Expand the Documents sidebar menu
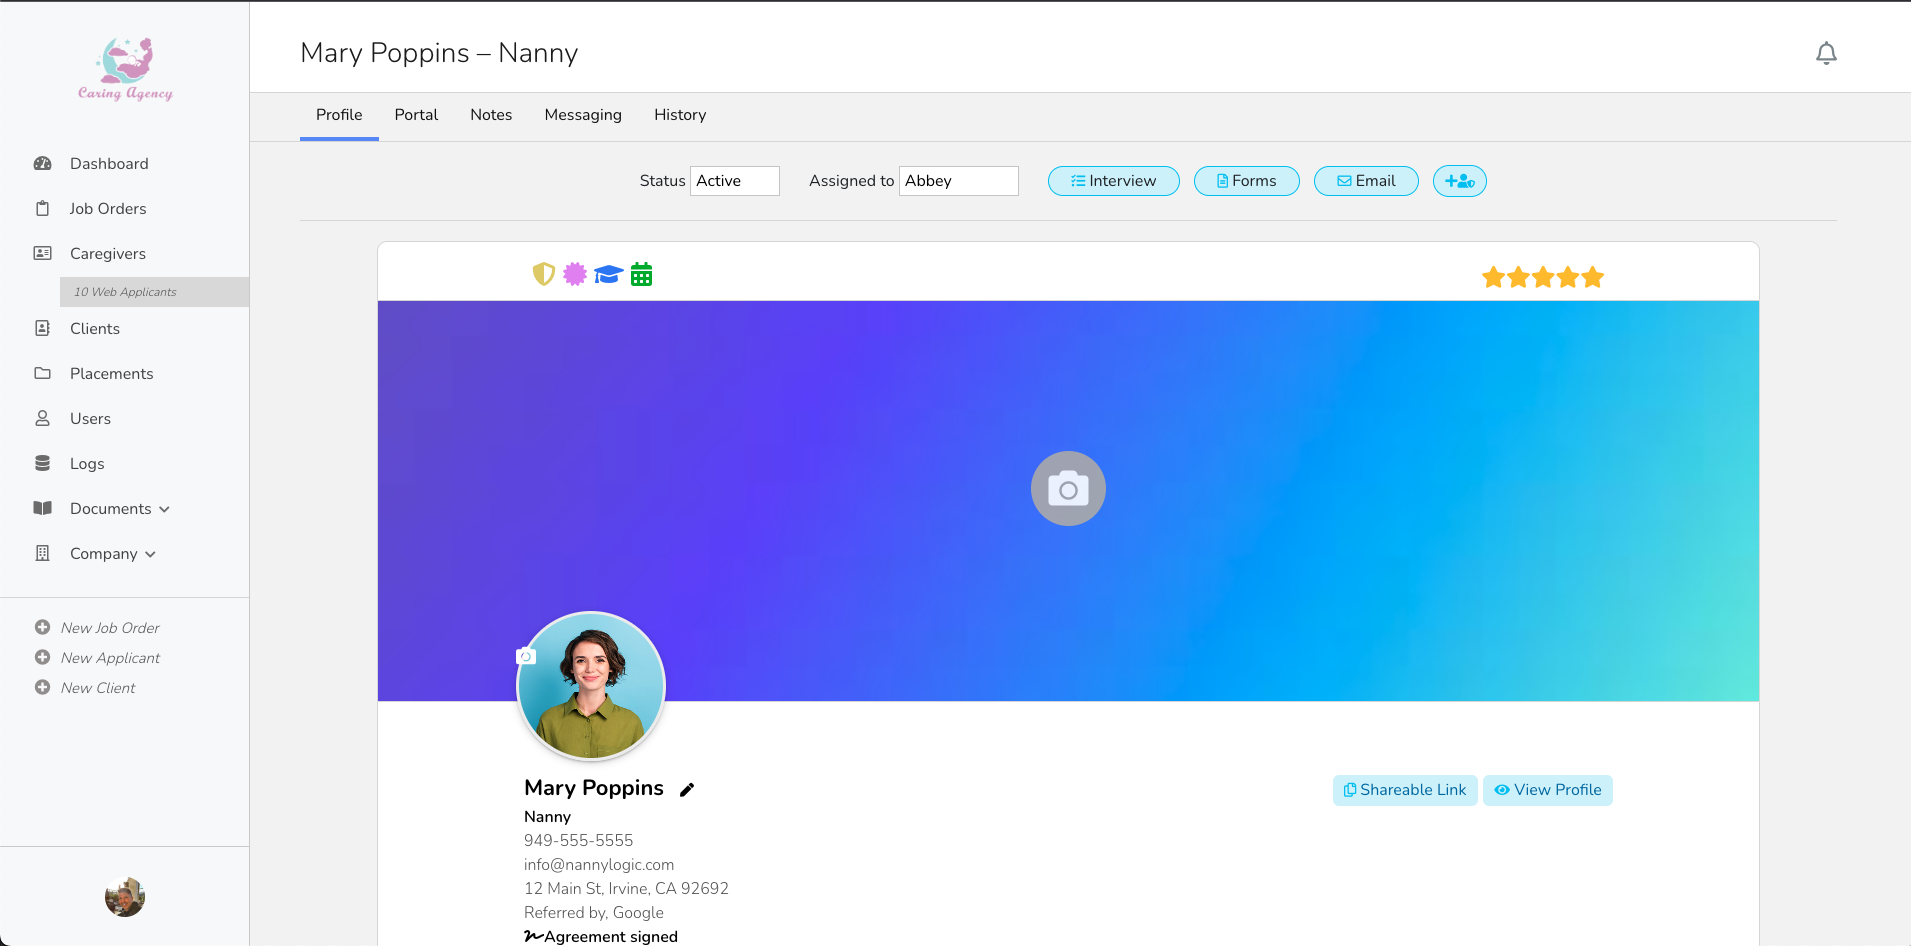The image size is (1911, 946). click(119, 509)
